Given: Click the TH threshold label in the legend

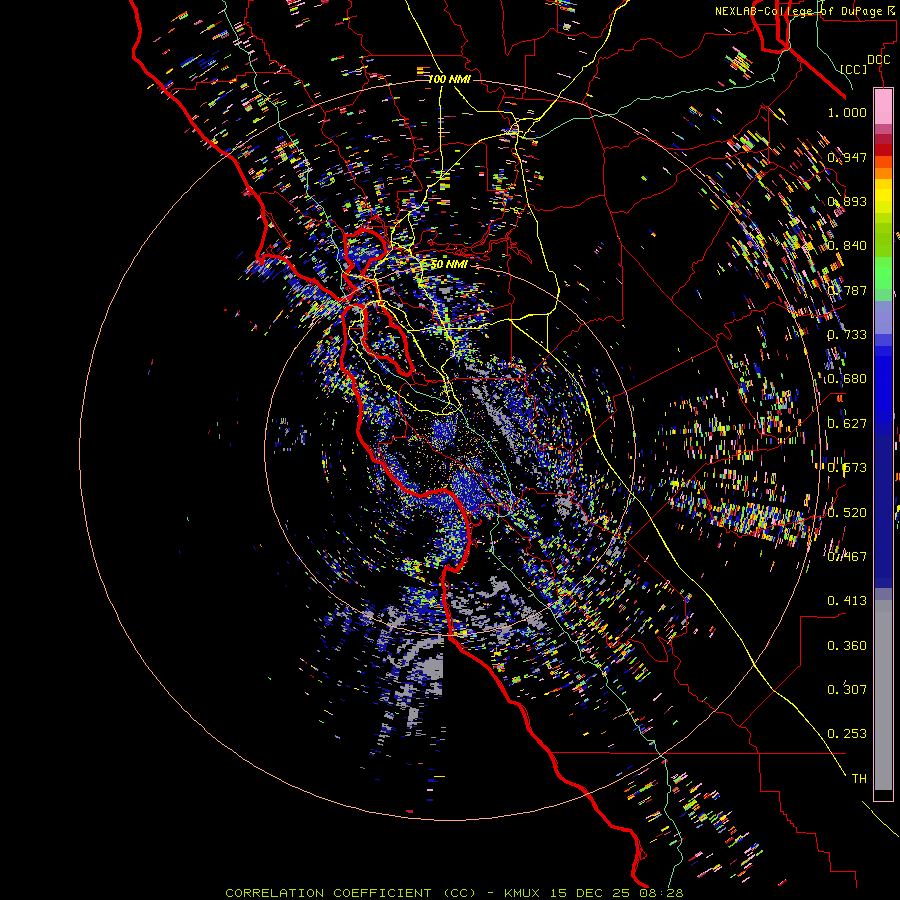Looking at the screenshot, I should tap(859, 779).
